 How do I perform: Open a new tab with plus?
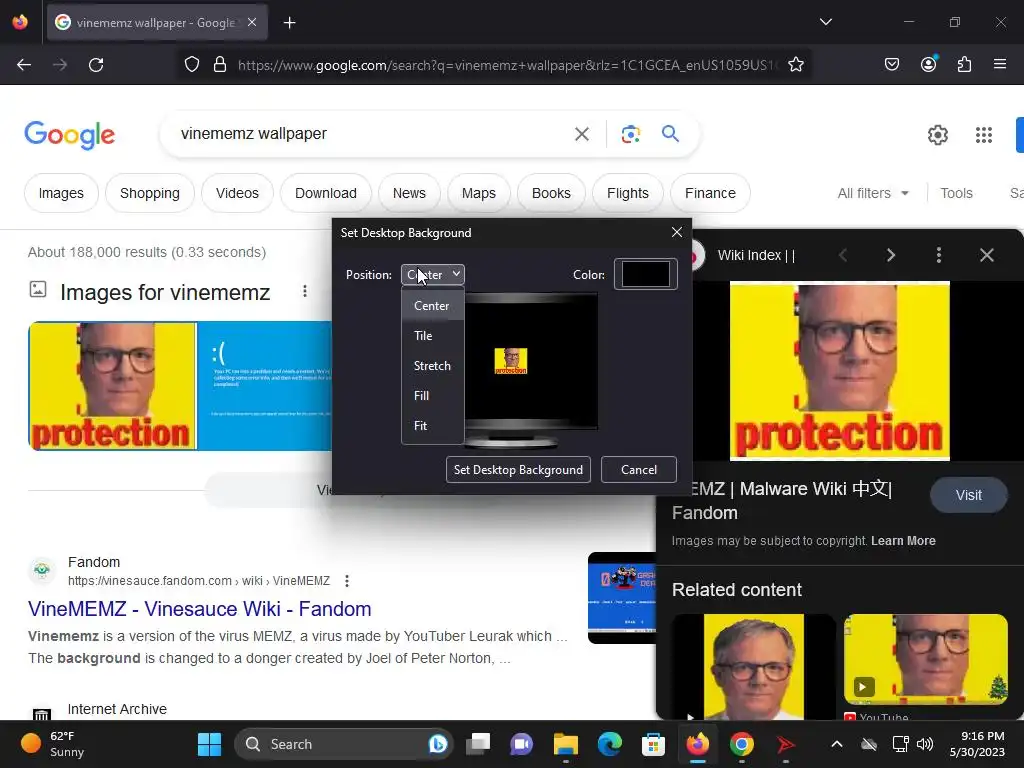(289, 23)
